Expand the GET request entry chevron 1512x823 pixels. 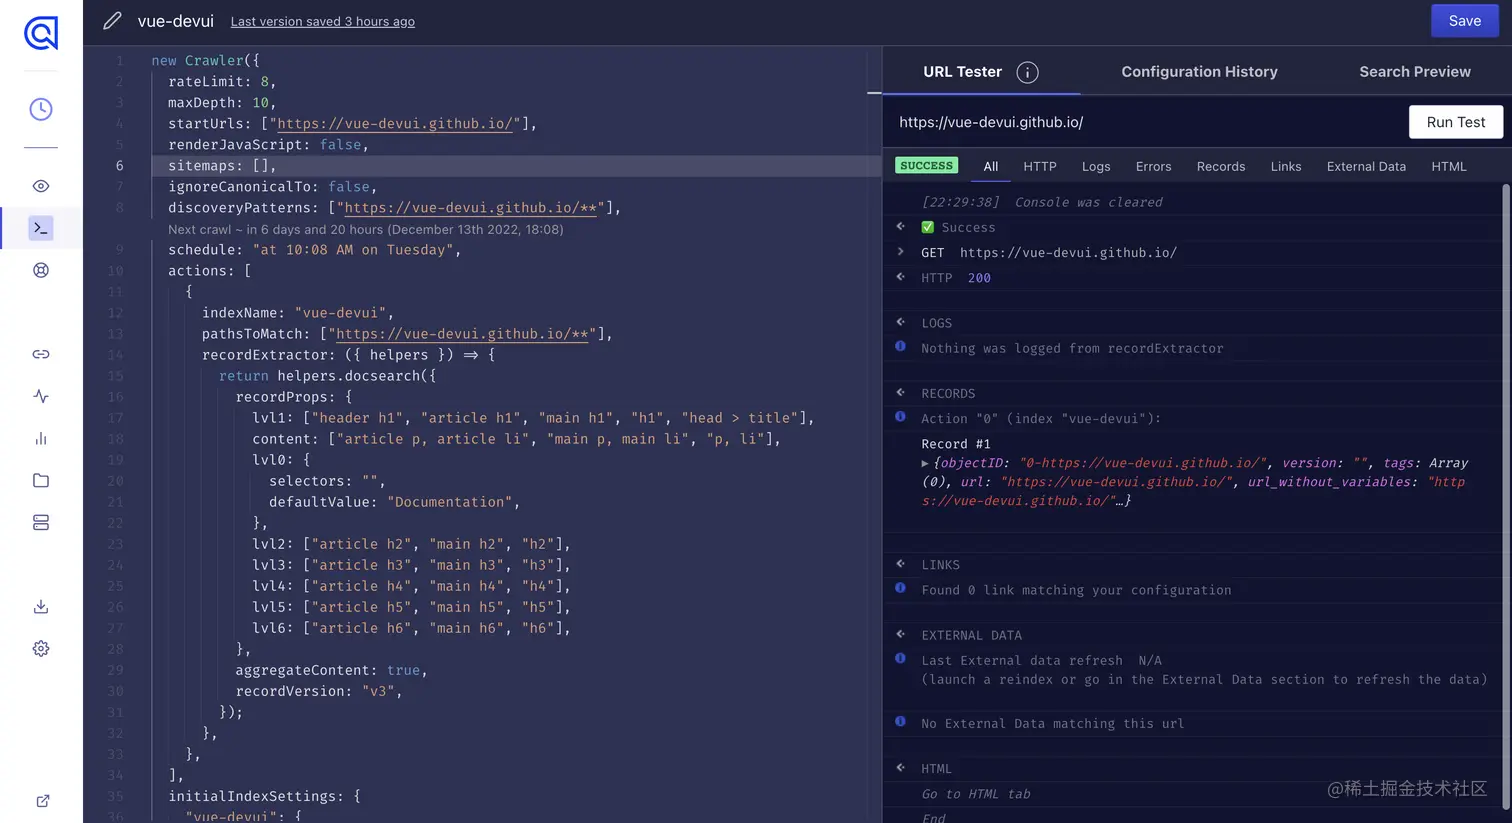900,252
